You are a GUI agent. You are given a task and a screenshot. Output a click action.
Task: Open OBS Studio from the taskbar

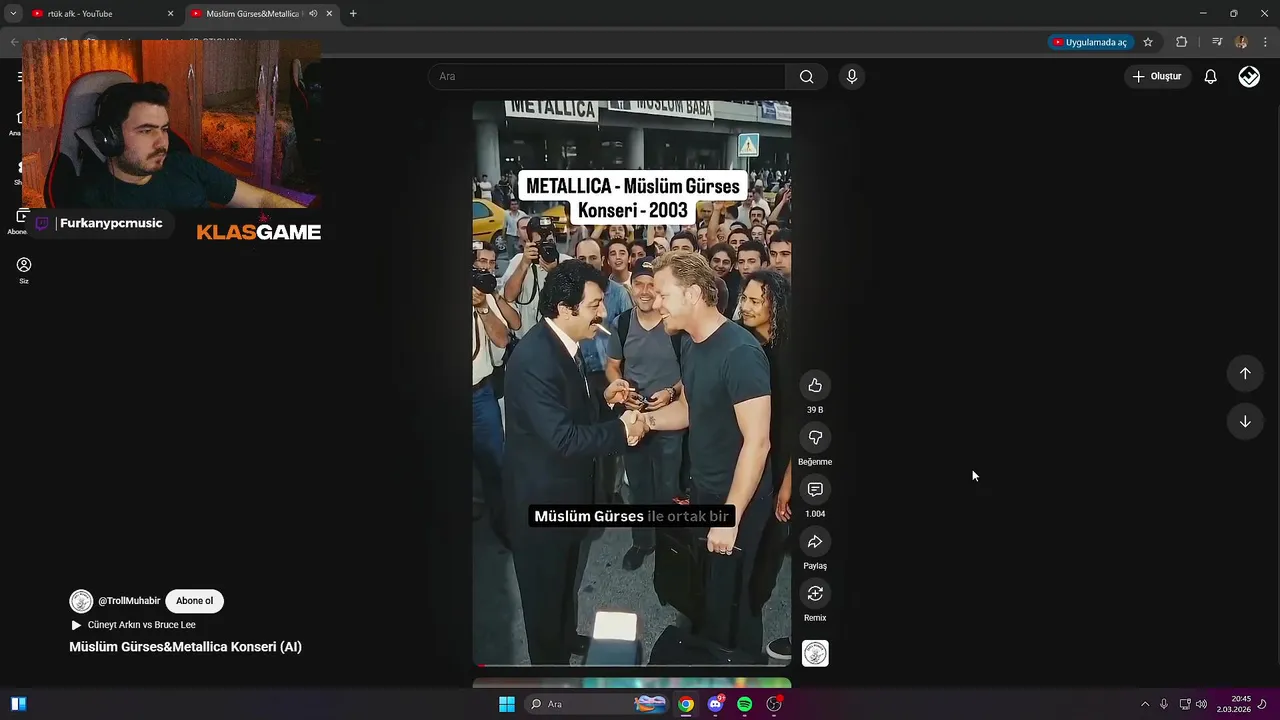(x=774, y=704)
